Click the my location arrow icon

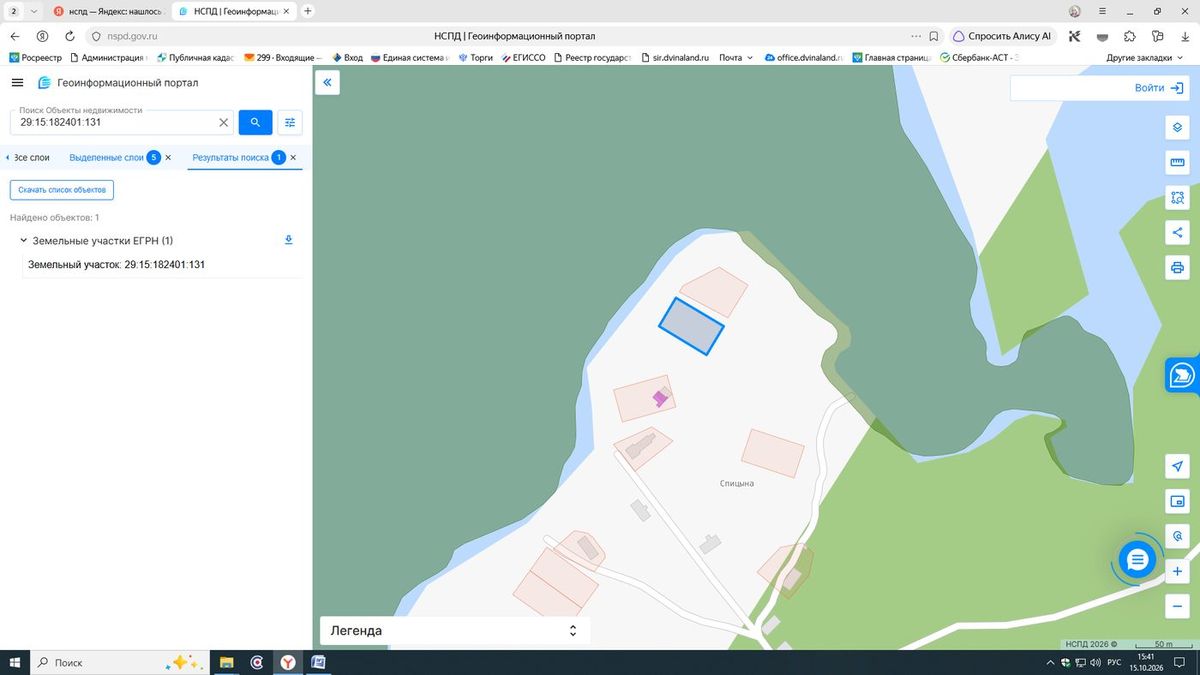tap(1177, 467)
